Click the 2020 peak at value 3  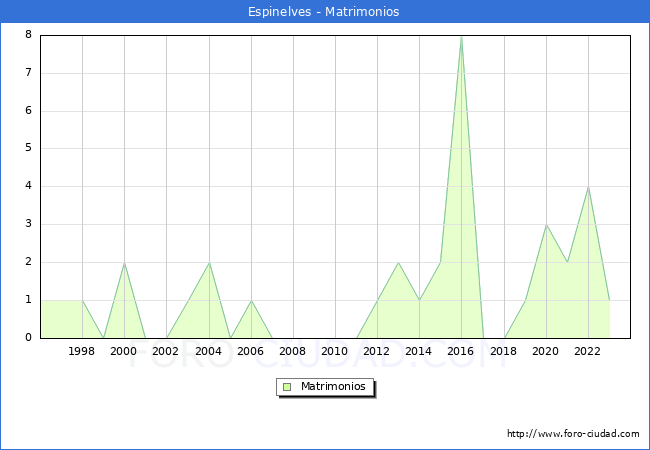click(546, 225)
